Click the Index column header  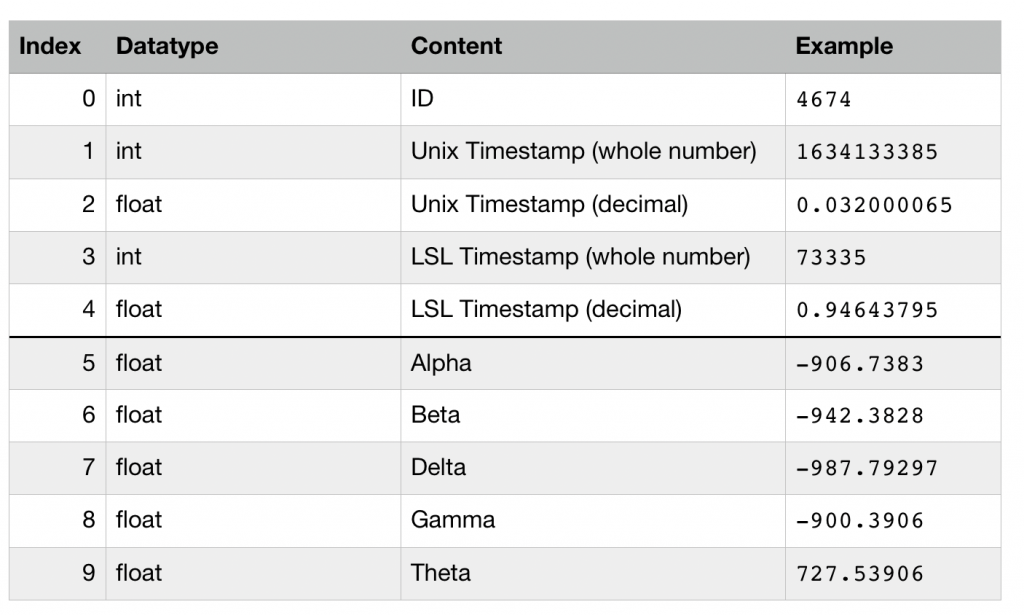coord(50,46)
